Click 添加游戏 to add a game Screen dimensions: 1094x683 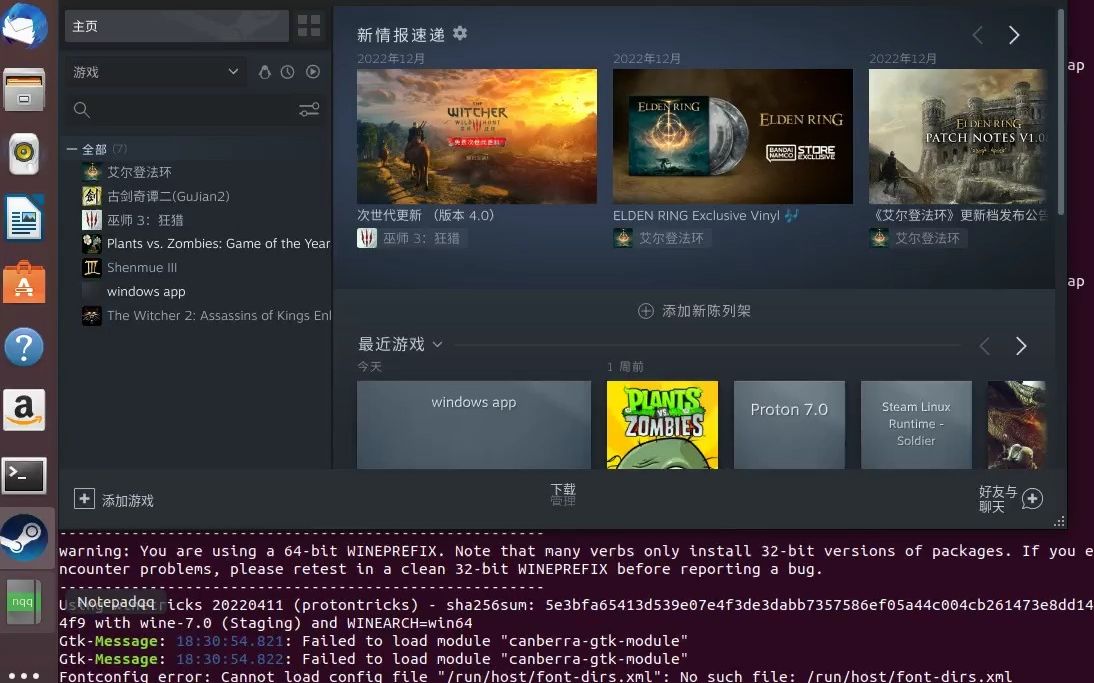point(114,498)
